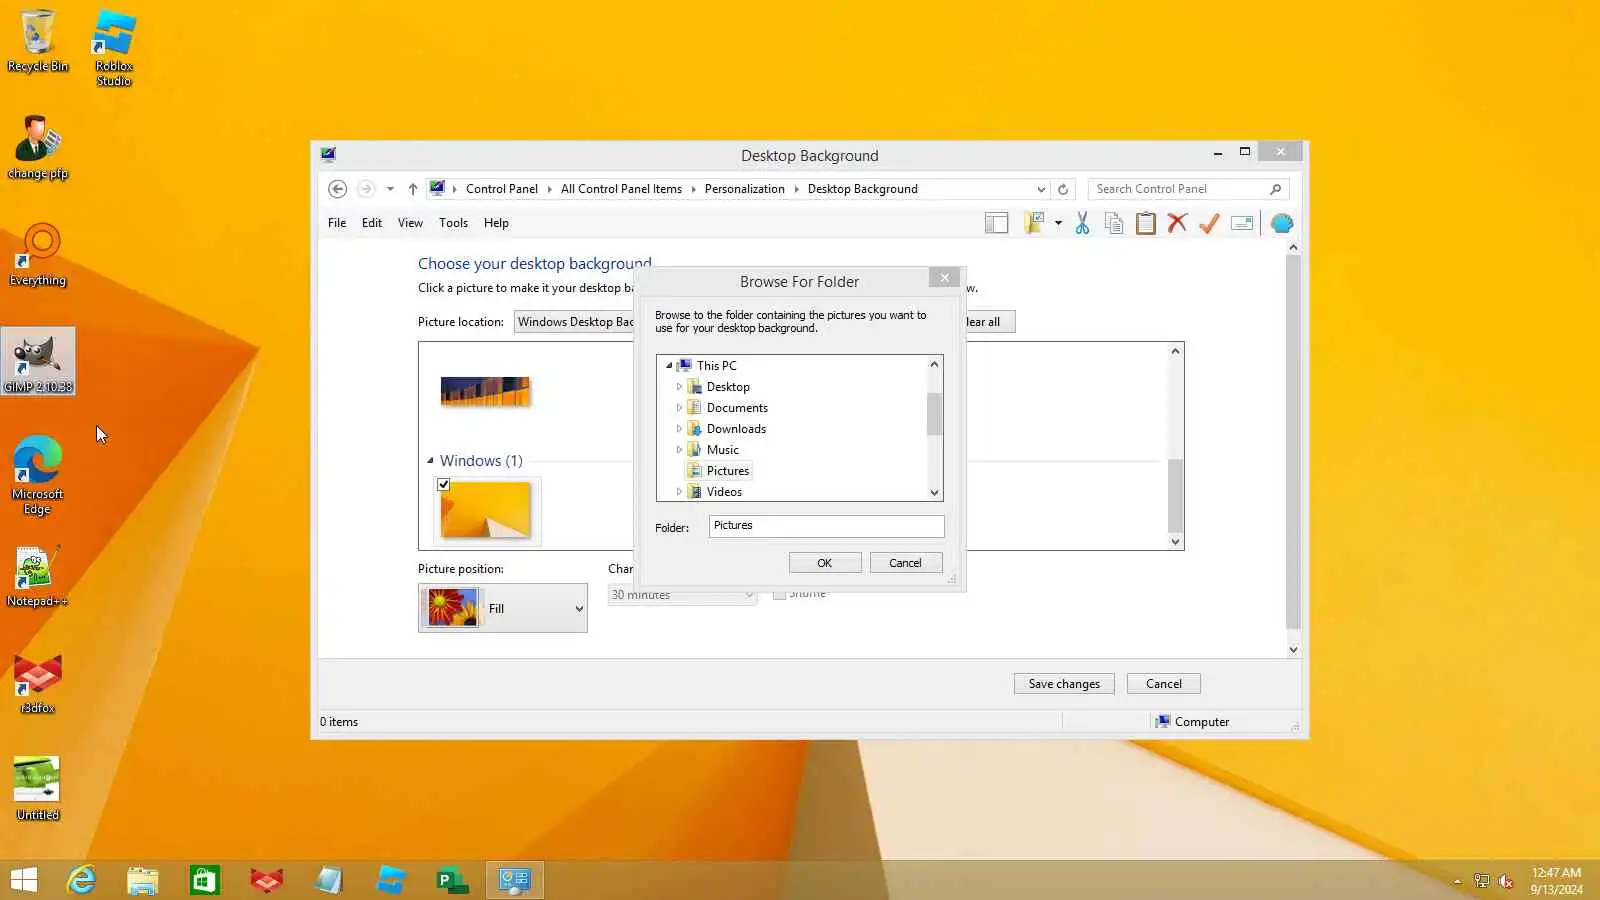
Task: Expand the Downloads folder node
Action: [679, 429]
